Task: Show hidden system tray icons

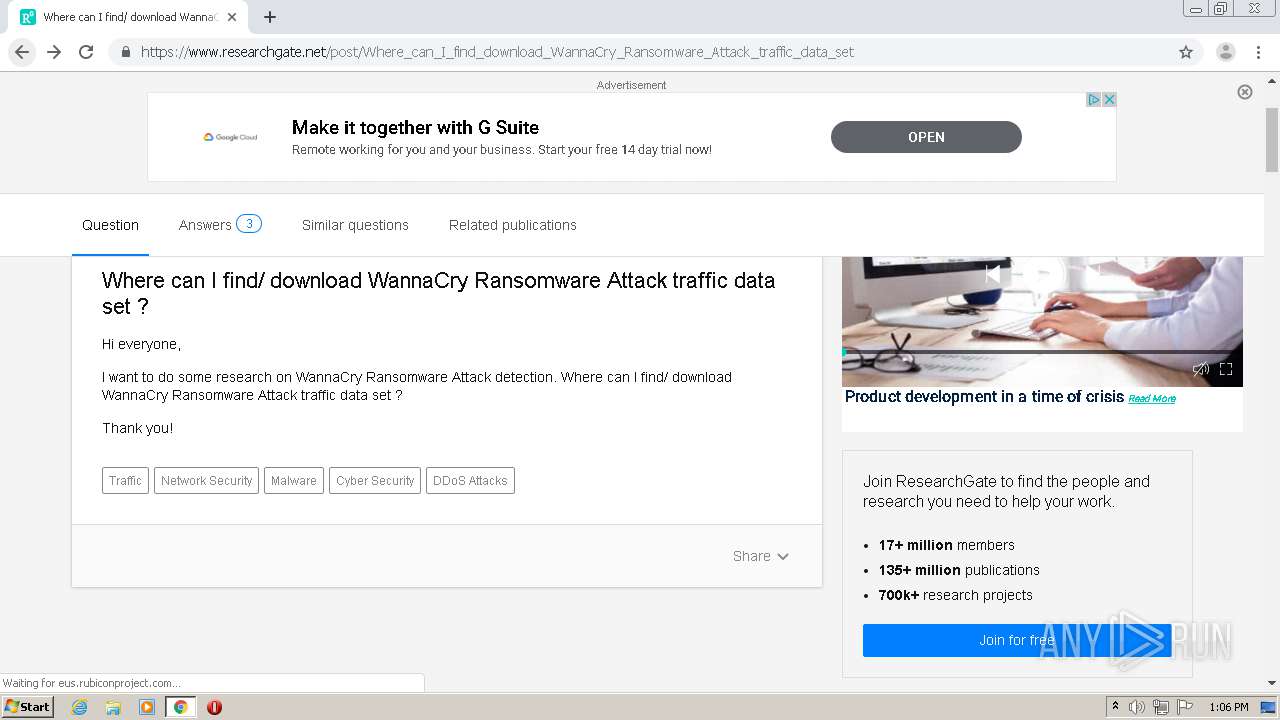Action: [x=1115, y=706]
